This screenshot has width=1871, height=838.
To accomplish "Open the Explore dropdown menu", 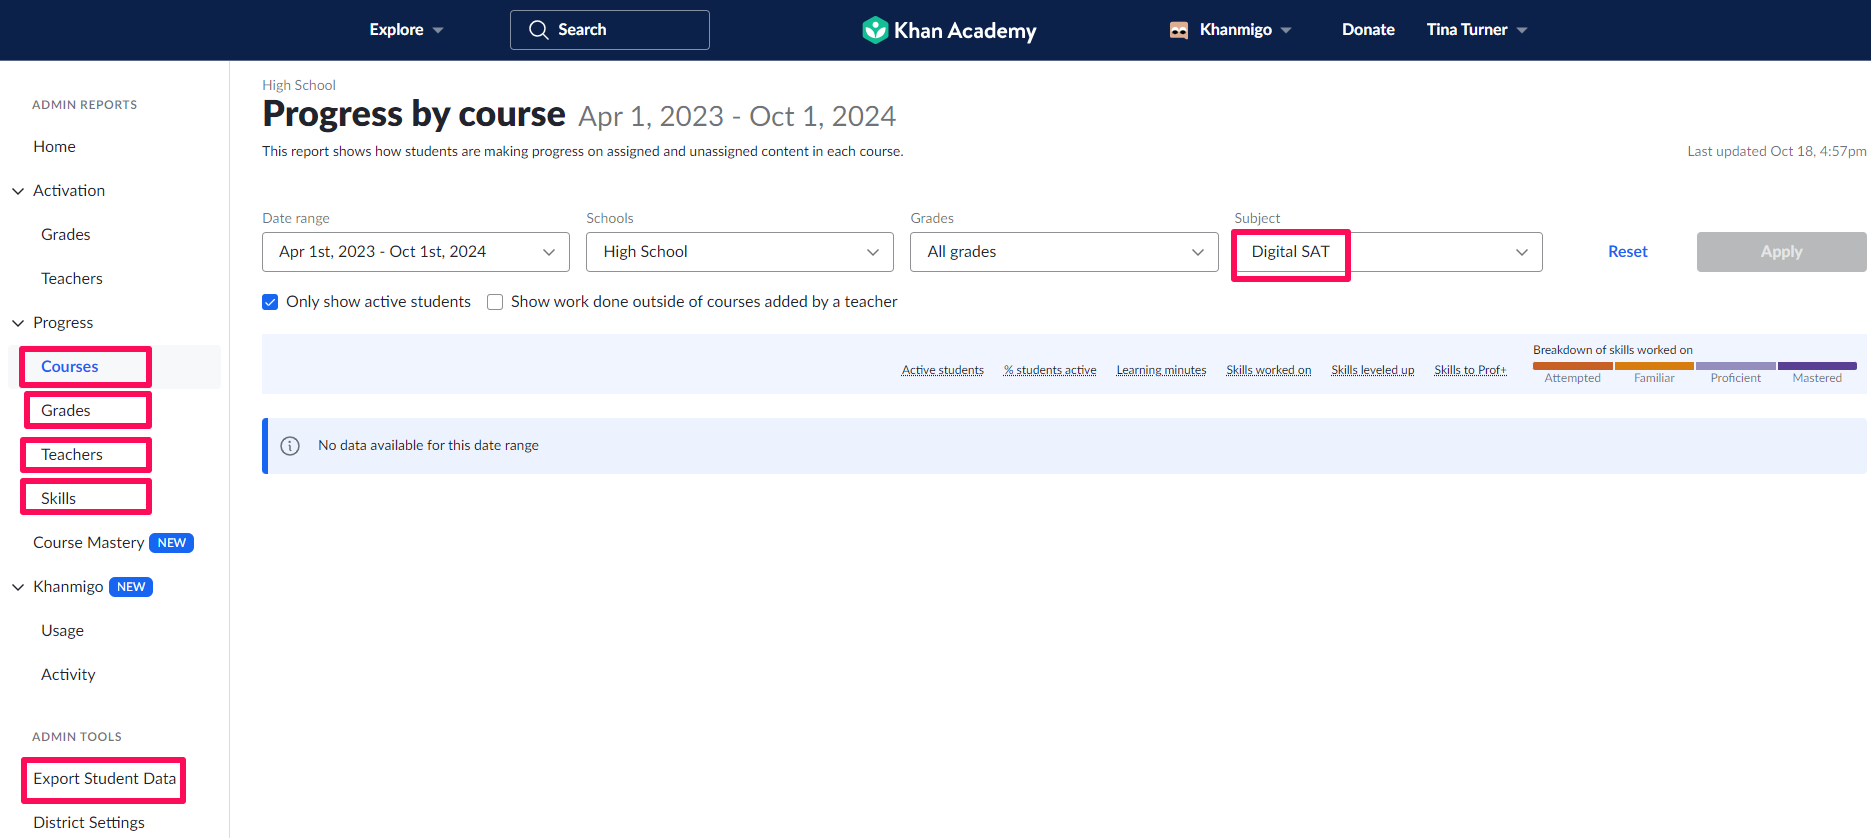I will click(x=406, y=30).
